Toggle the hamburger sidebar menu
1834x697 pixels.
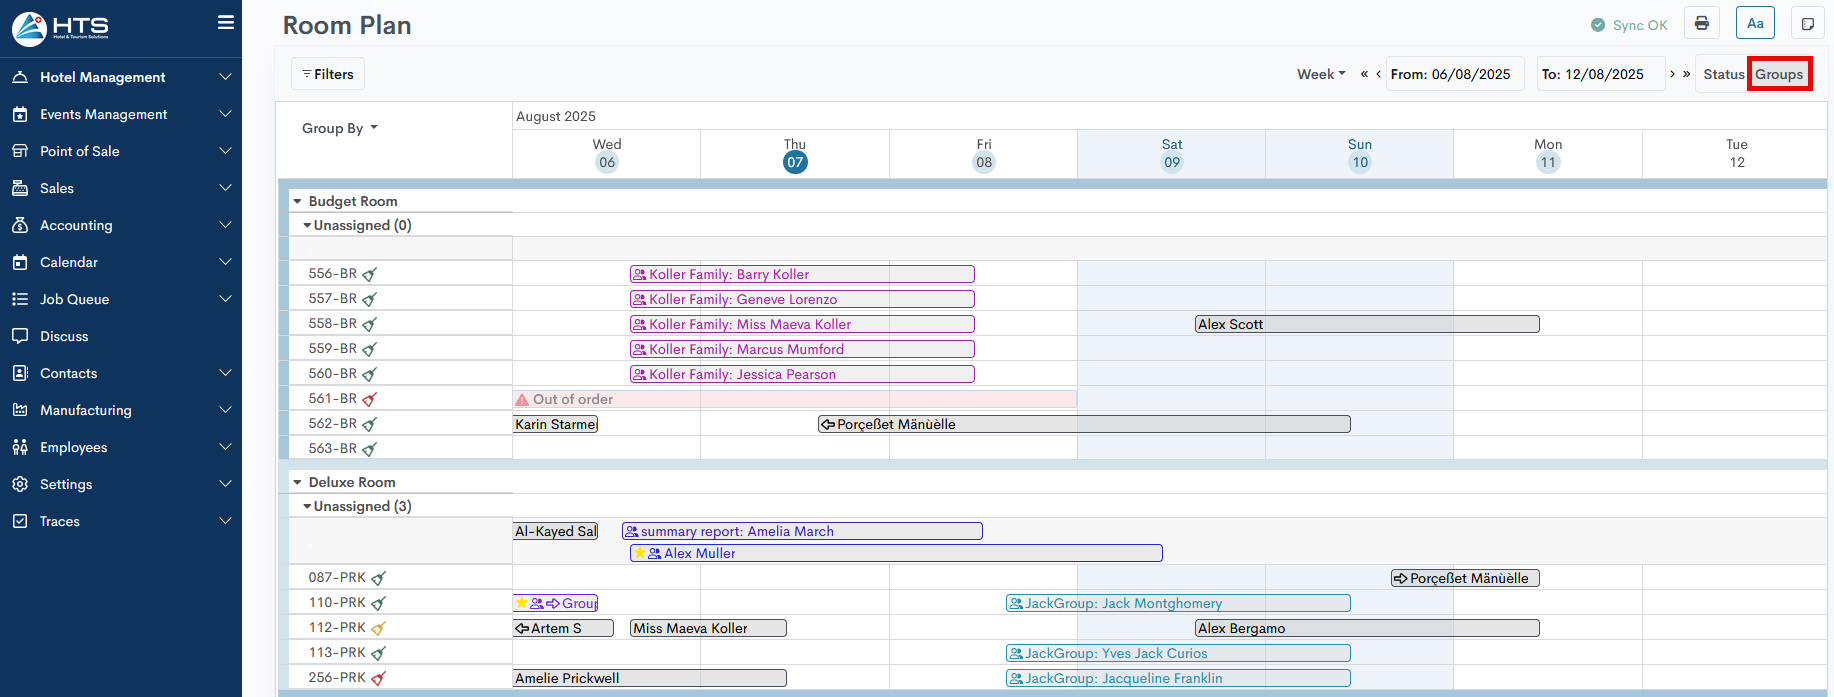(226, 22)
